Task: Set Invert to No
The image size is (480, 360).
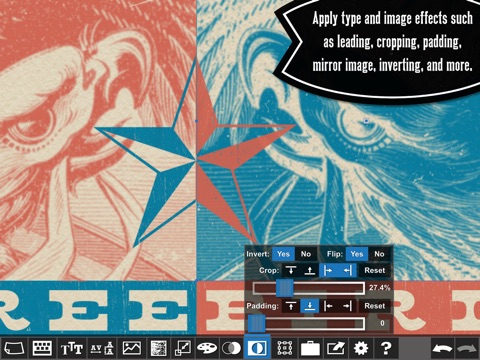Action: pyautogui.click(x=306, y=254)
